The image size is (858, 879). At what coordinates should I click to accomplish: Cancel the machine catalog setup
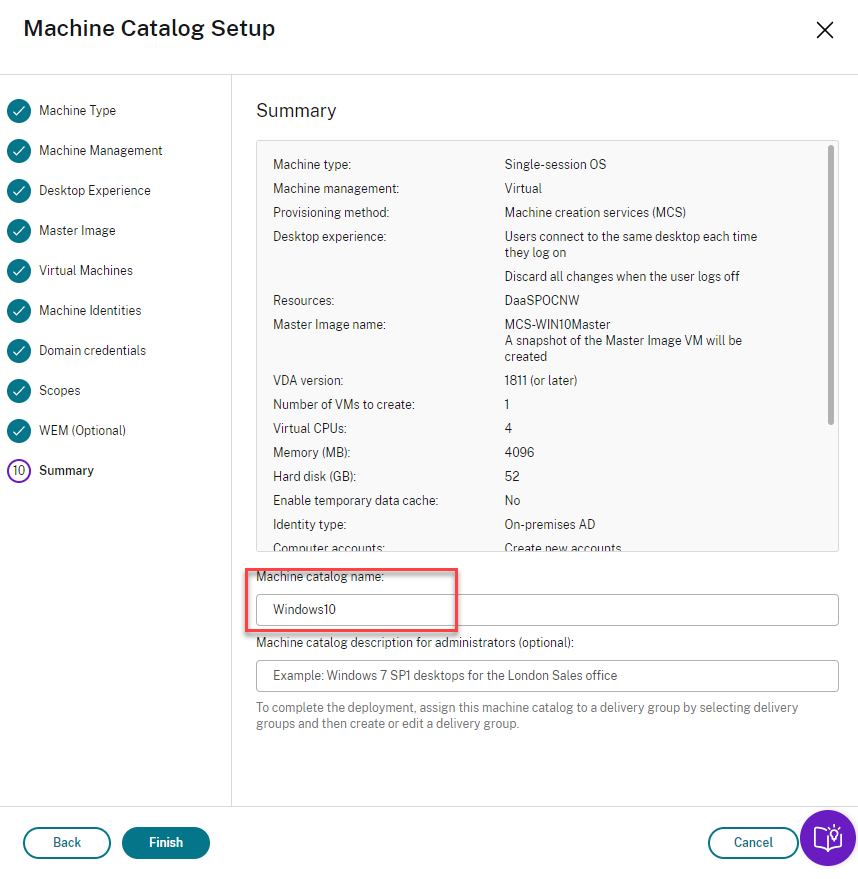(x=753, y=843)
